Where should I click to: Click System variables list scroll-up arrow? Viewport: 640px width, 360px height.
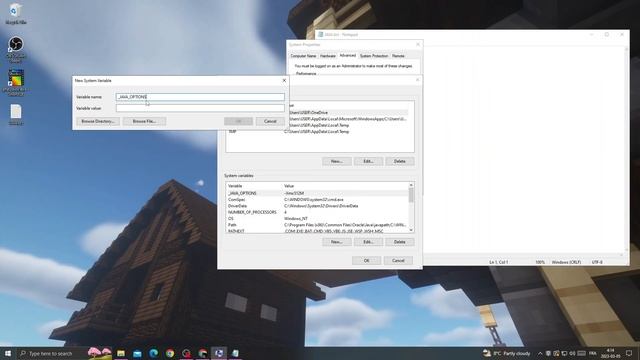[x=411, y=185]
